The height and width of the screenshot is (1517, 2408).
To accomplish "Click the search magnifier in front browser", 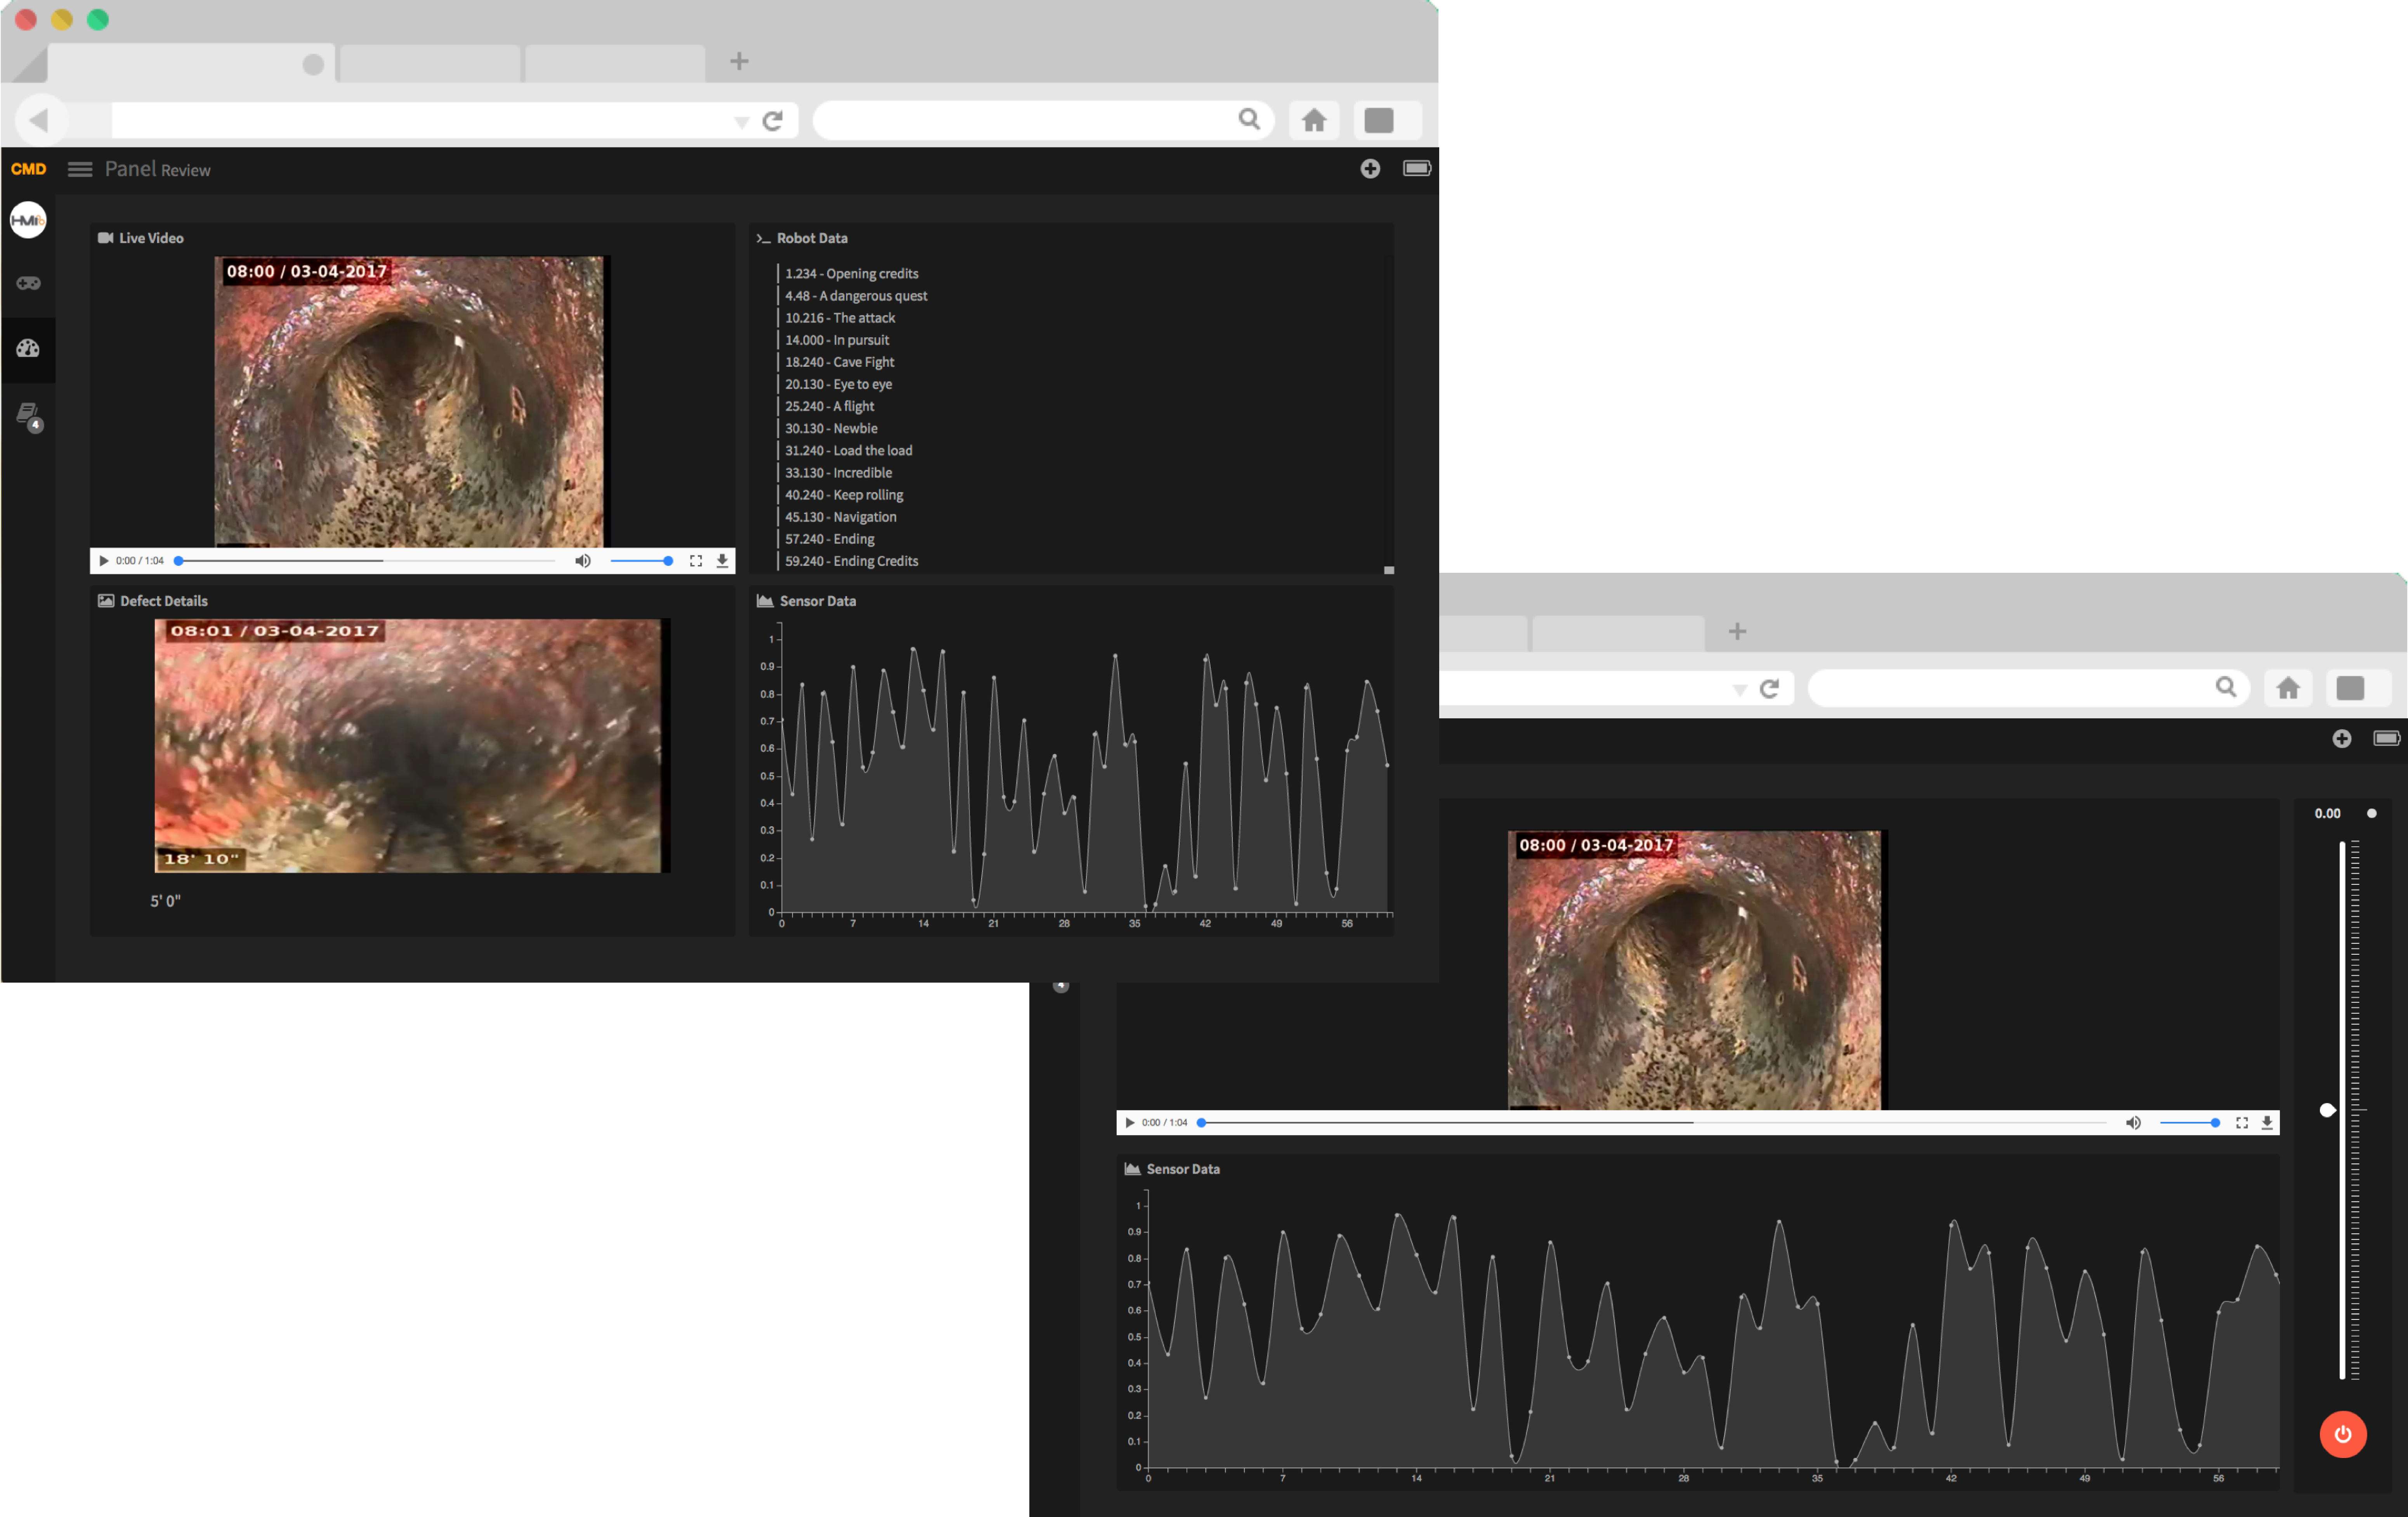I will pos(1249,119).
